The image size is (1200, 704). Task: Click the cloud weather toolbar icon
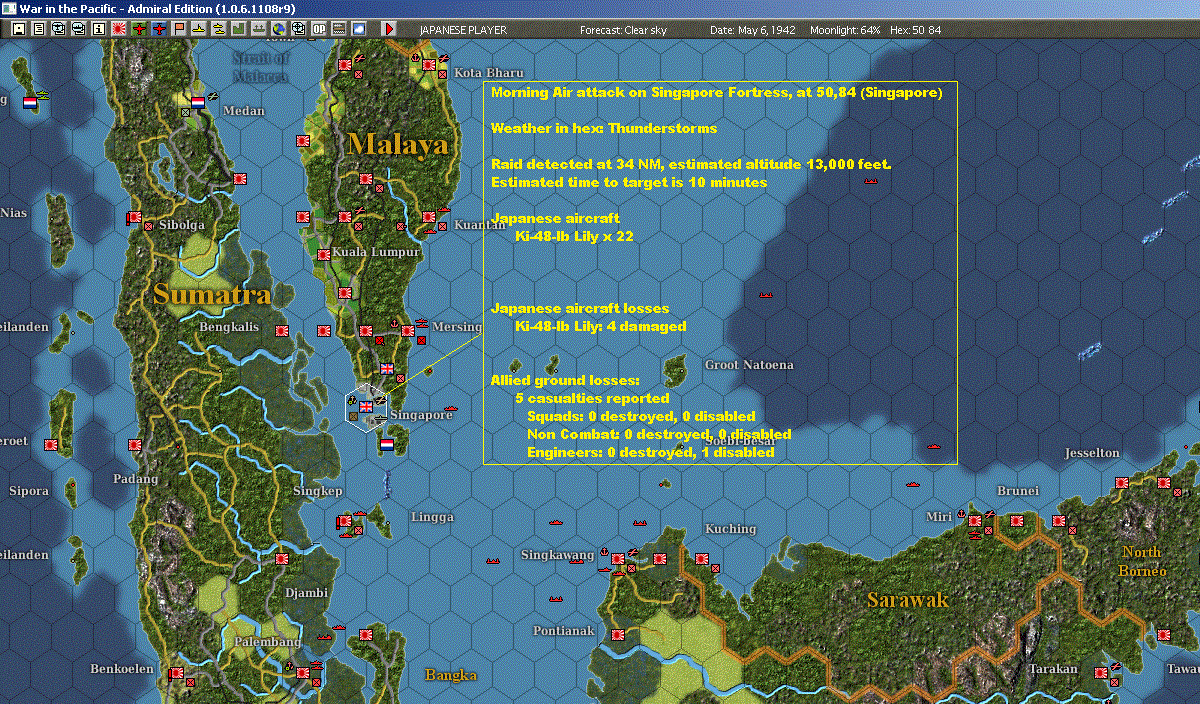click(x=359, y=29)
